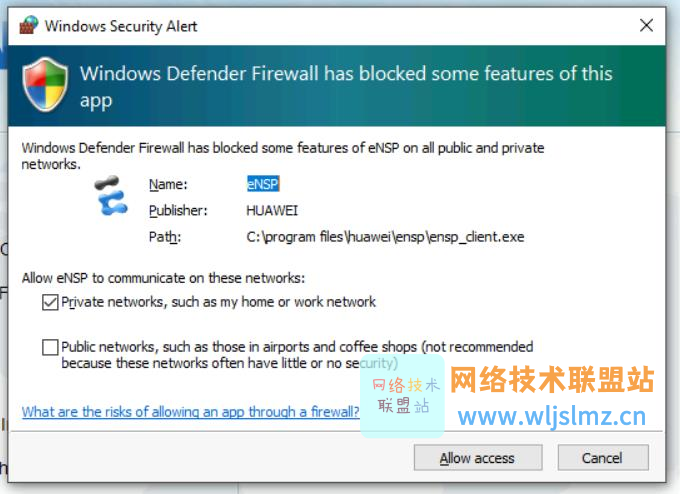
Task: Enable the Private networks checkbox
Action: coord(50,302)
